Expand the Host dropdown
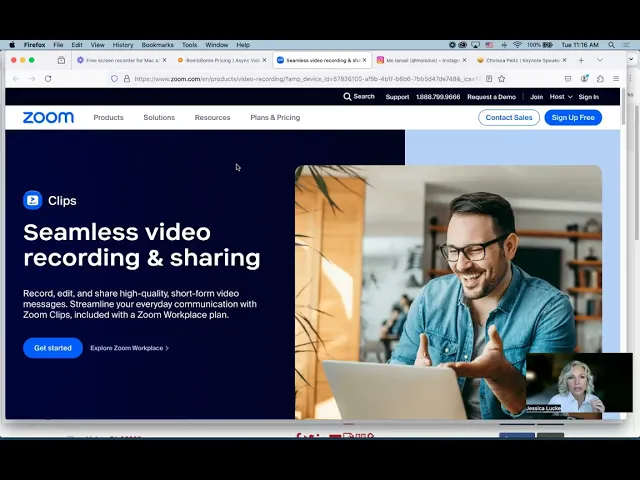The image size is (640, 480). click(x=561, y=97)
